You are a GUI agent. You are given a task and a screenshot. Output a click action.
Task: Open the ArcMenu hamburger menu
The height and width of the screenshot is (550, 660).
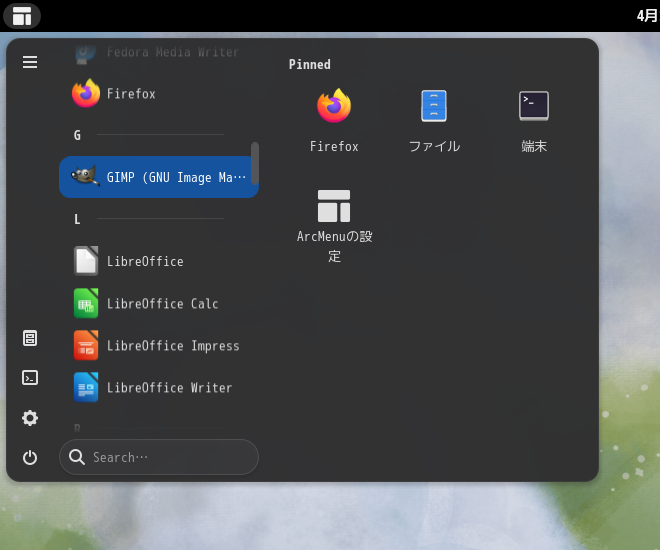pyautogui.click(x=30, y=62)
